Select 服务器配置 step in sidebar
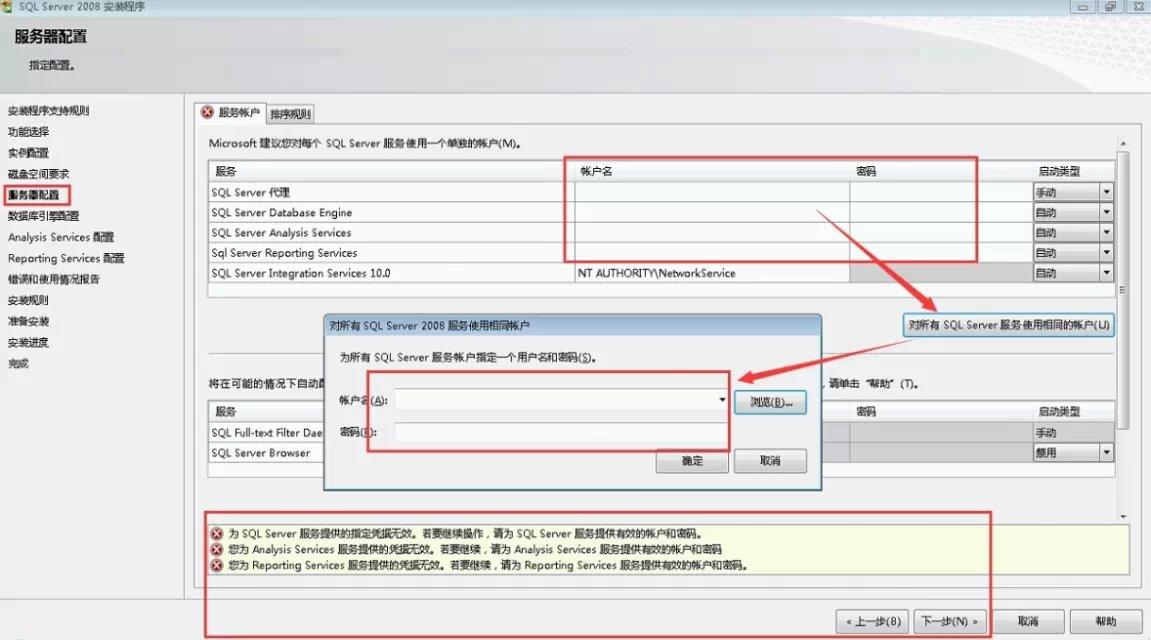Viewport: 1151px width, 640px height. 34,195
